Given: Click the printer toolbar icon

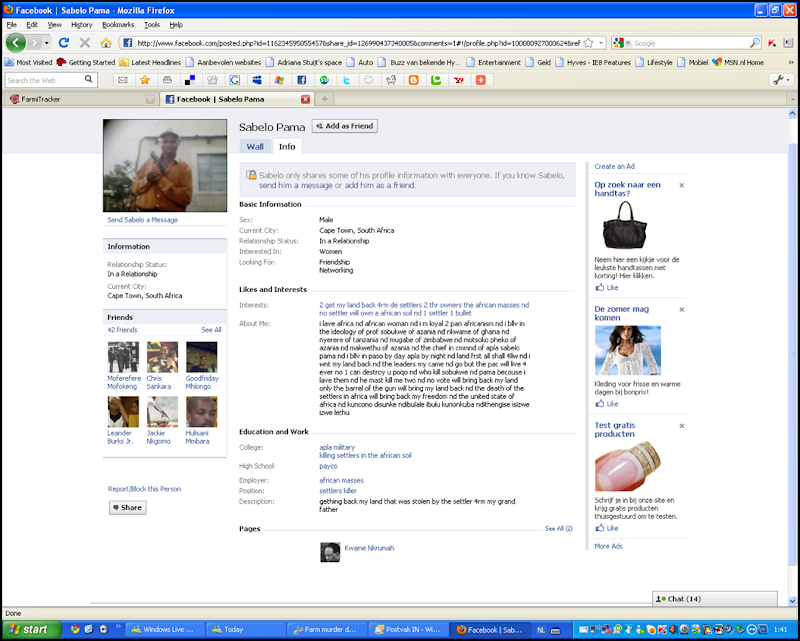Looking at the screenshot, I should pos(167,80).
